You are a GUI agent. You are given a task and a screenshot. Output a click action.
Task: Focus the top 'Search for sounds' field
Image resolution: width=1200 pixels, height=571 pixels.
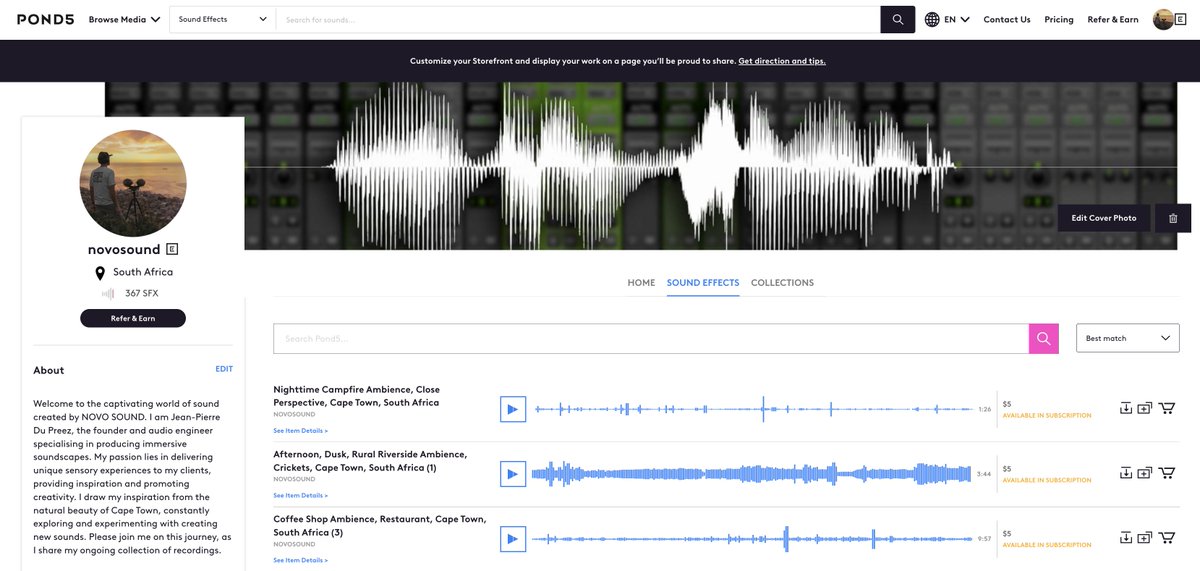[578, 19]
